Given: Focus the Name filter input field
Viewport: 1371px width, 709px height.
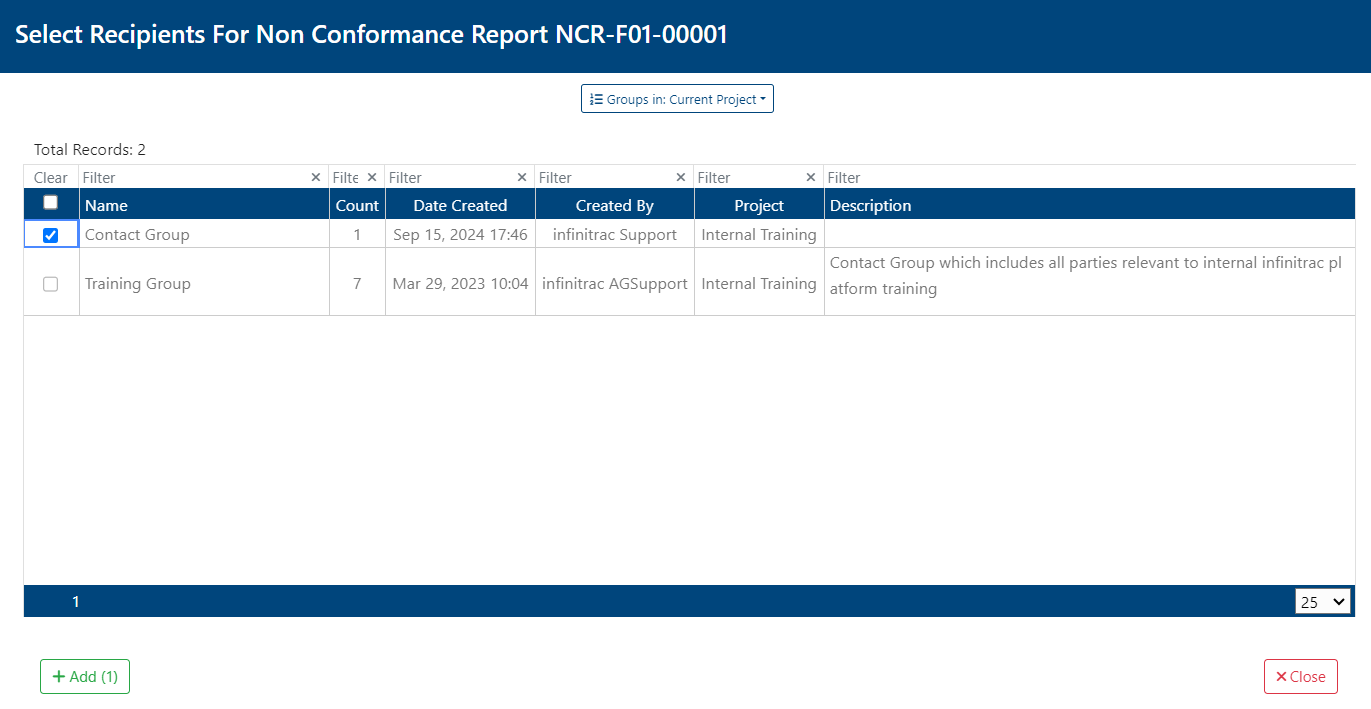Looking at the screenshot, I should coord(195,177).
